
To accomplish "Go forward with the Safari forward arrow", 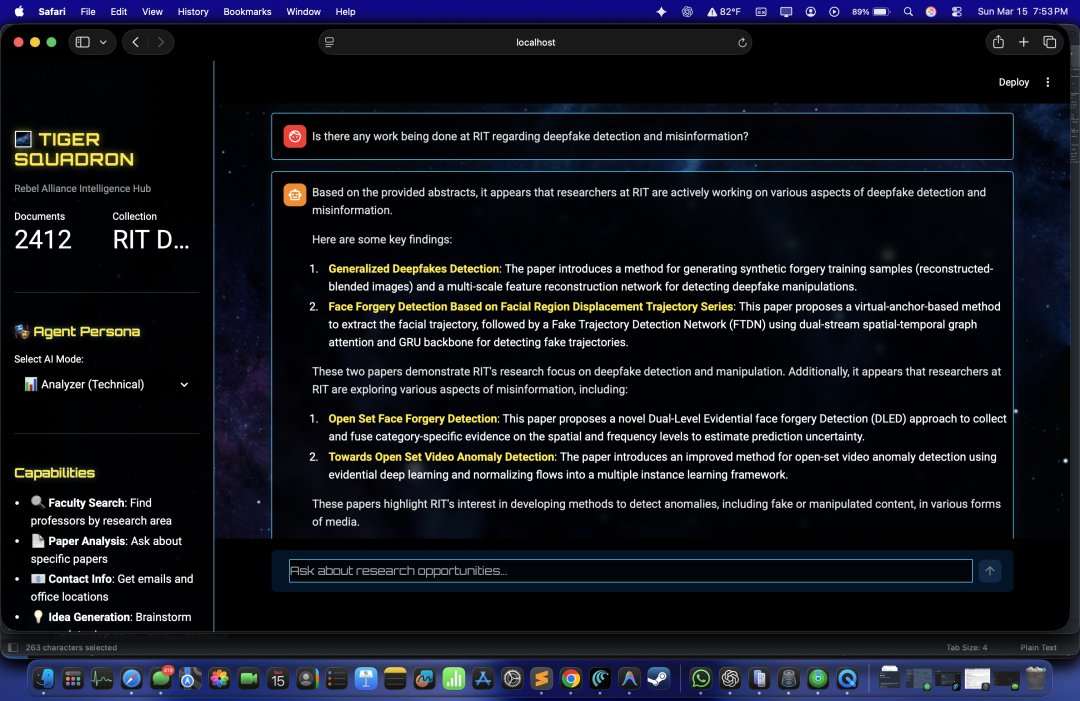I will (160, 42).
